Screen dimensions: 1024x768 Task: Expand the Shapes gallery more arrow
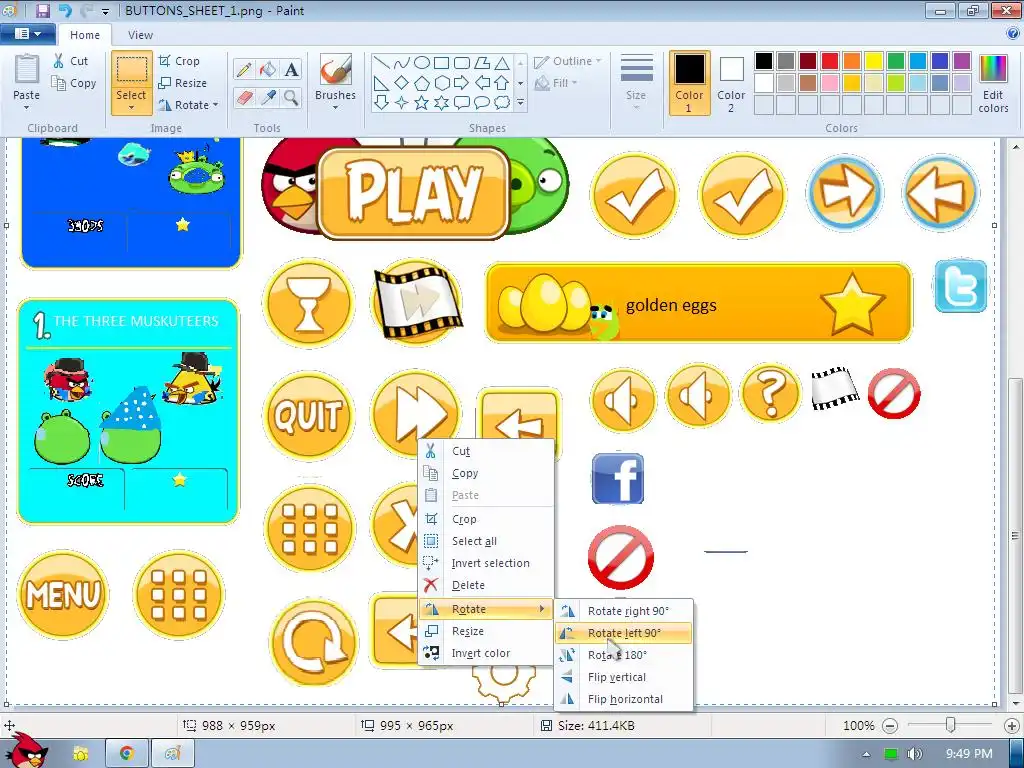coord(520,103)
